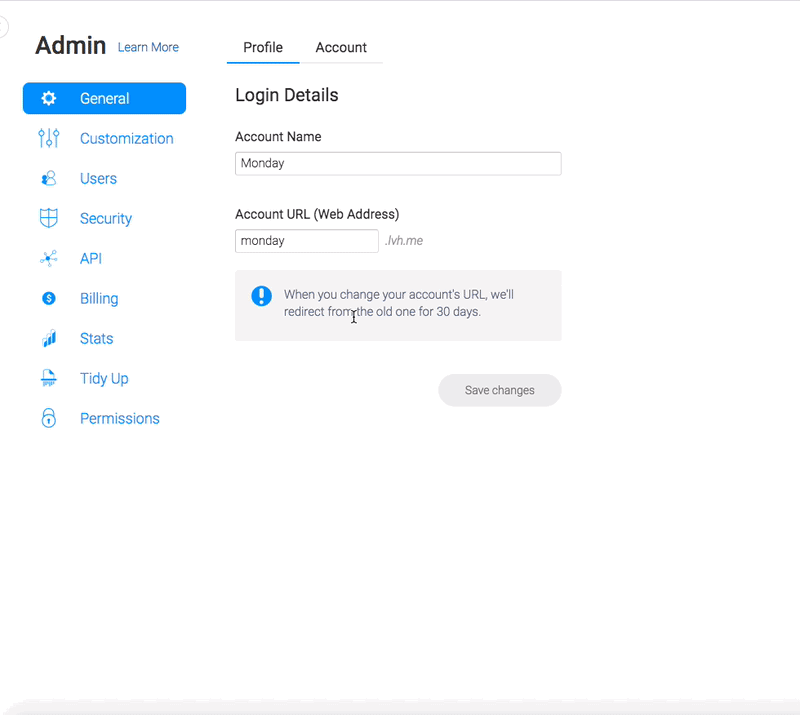Click the Stats bar chart icon
800x715 pixels.
tap(48, 338)
